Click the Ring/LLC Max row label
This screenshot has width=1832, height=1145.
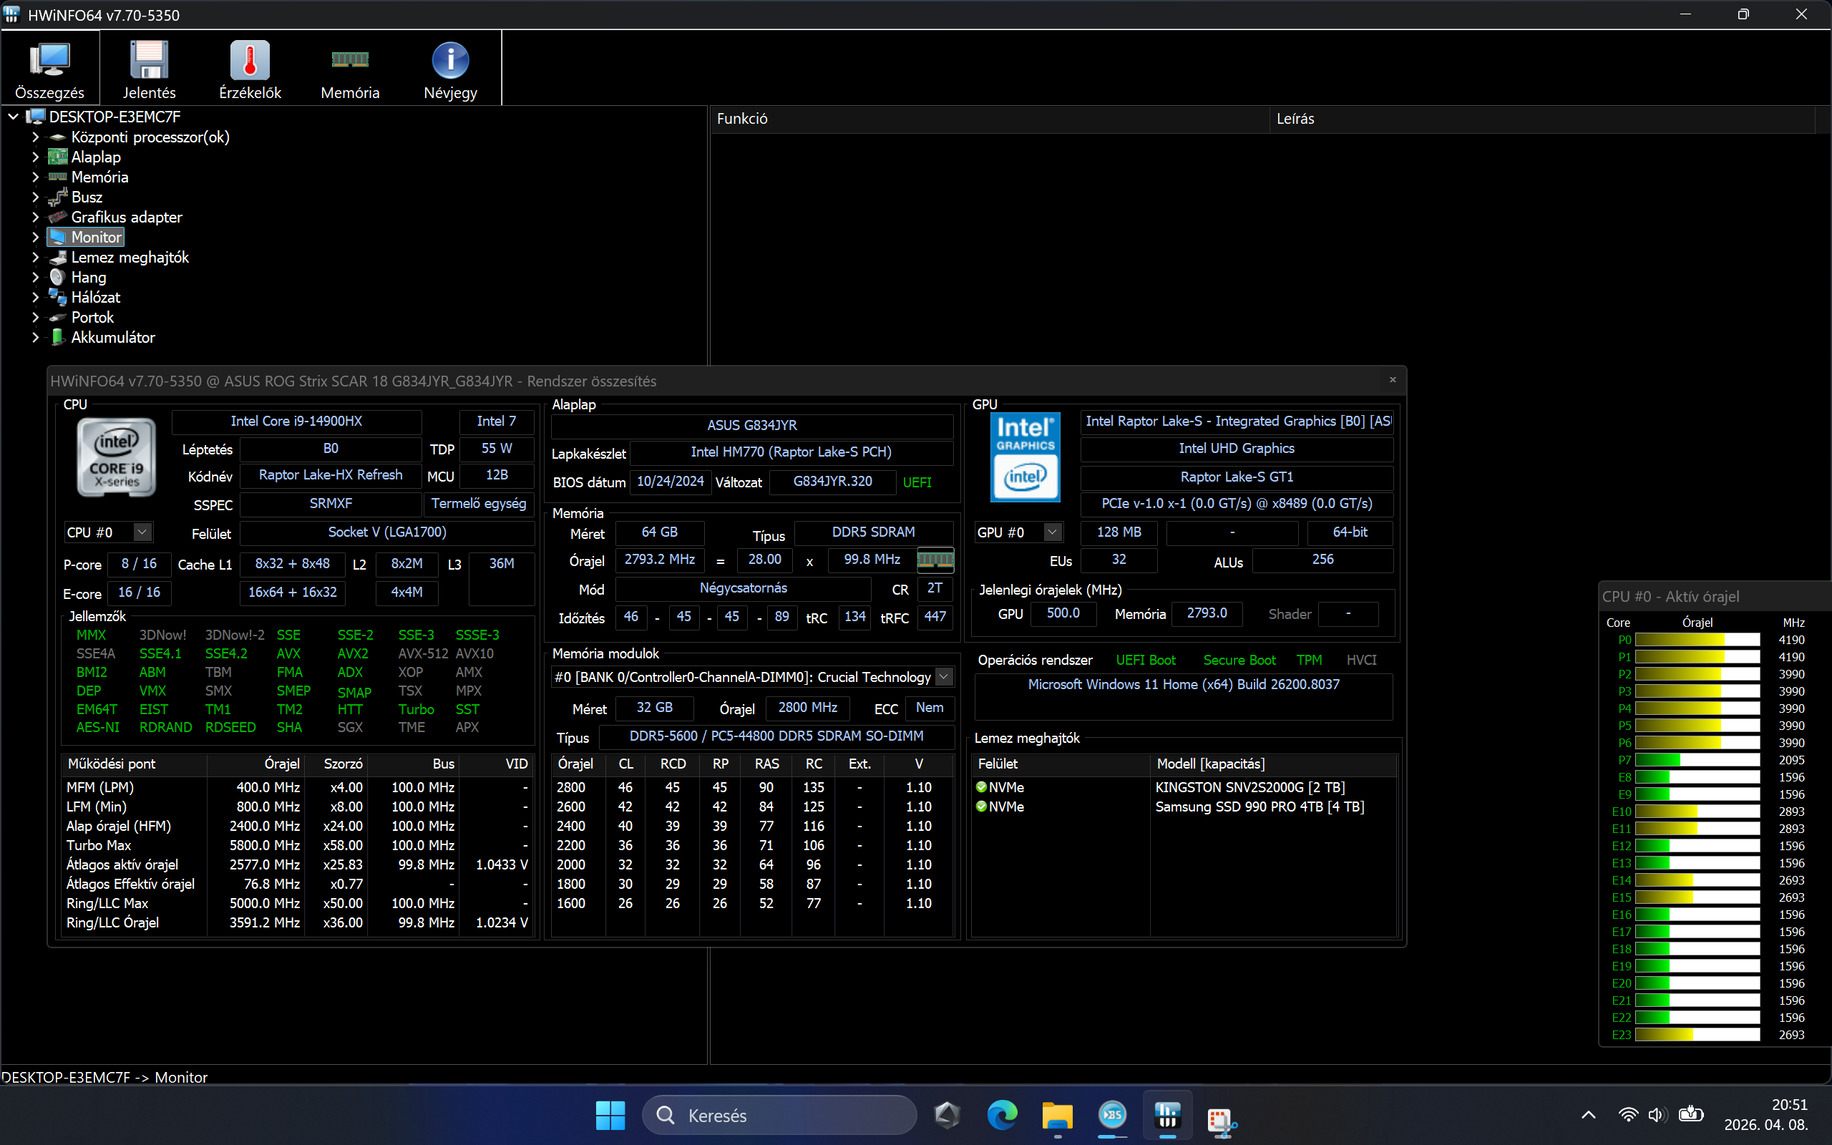(107, 903)
